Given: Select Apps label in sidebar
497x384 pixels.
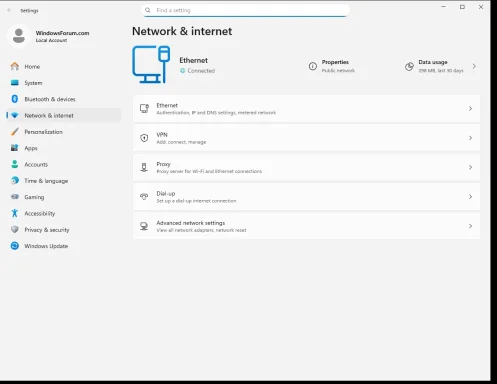Looking at the screenshot, I should coord(31,148).
